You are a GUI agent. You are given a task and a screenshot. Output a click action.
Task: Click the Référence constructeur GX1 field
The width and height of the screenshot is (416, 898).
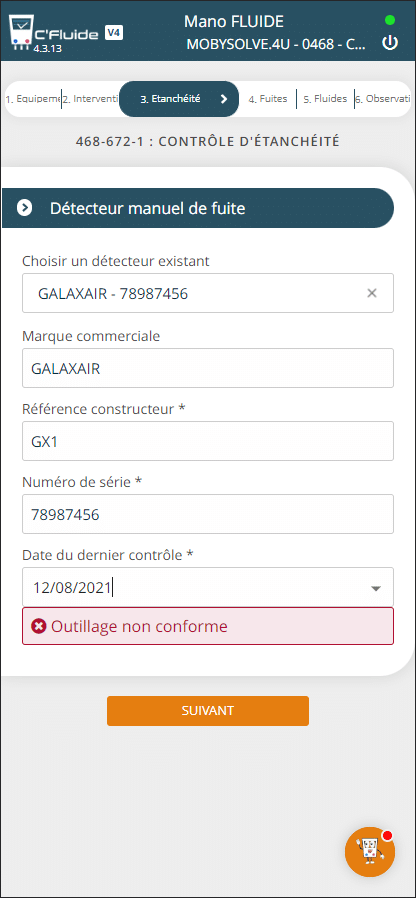(208, 441)
